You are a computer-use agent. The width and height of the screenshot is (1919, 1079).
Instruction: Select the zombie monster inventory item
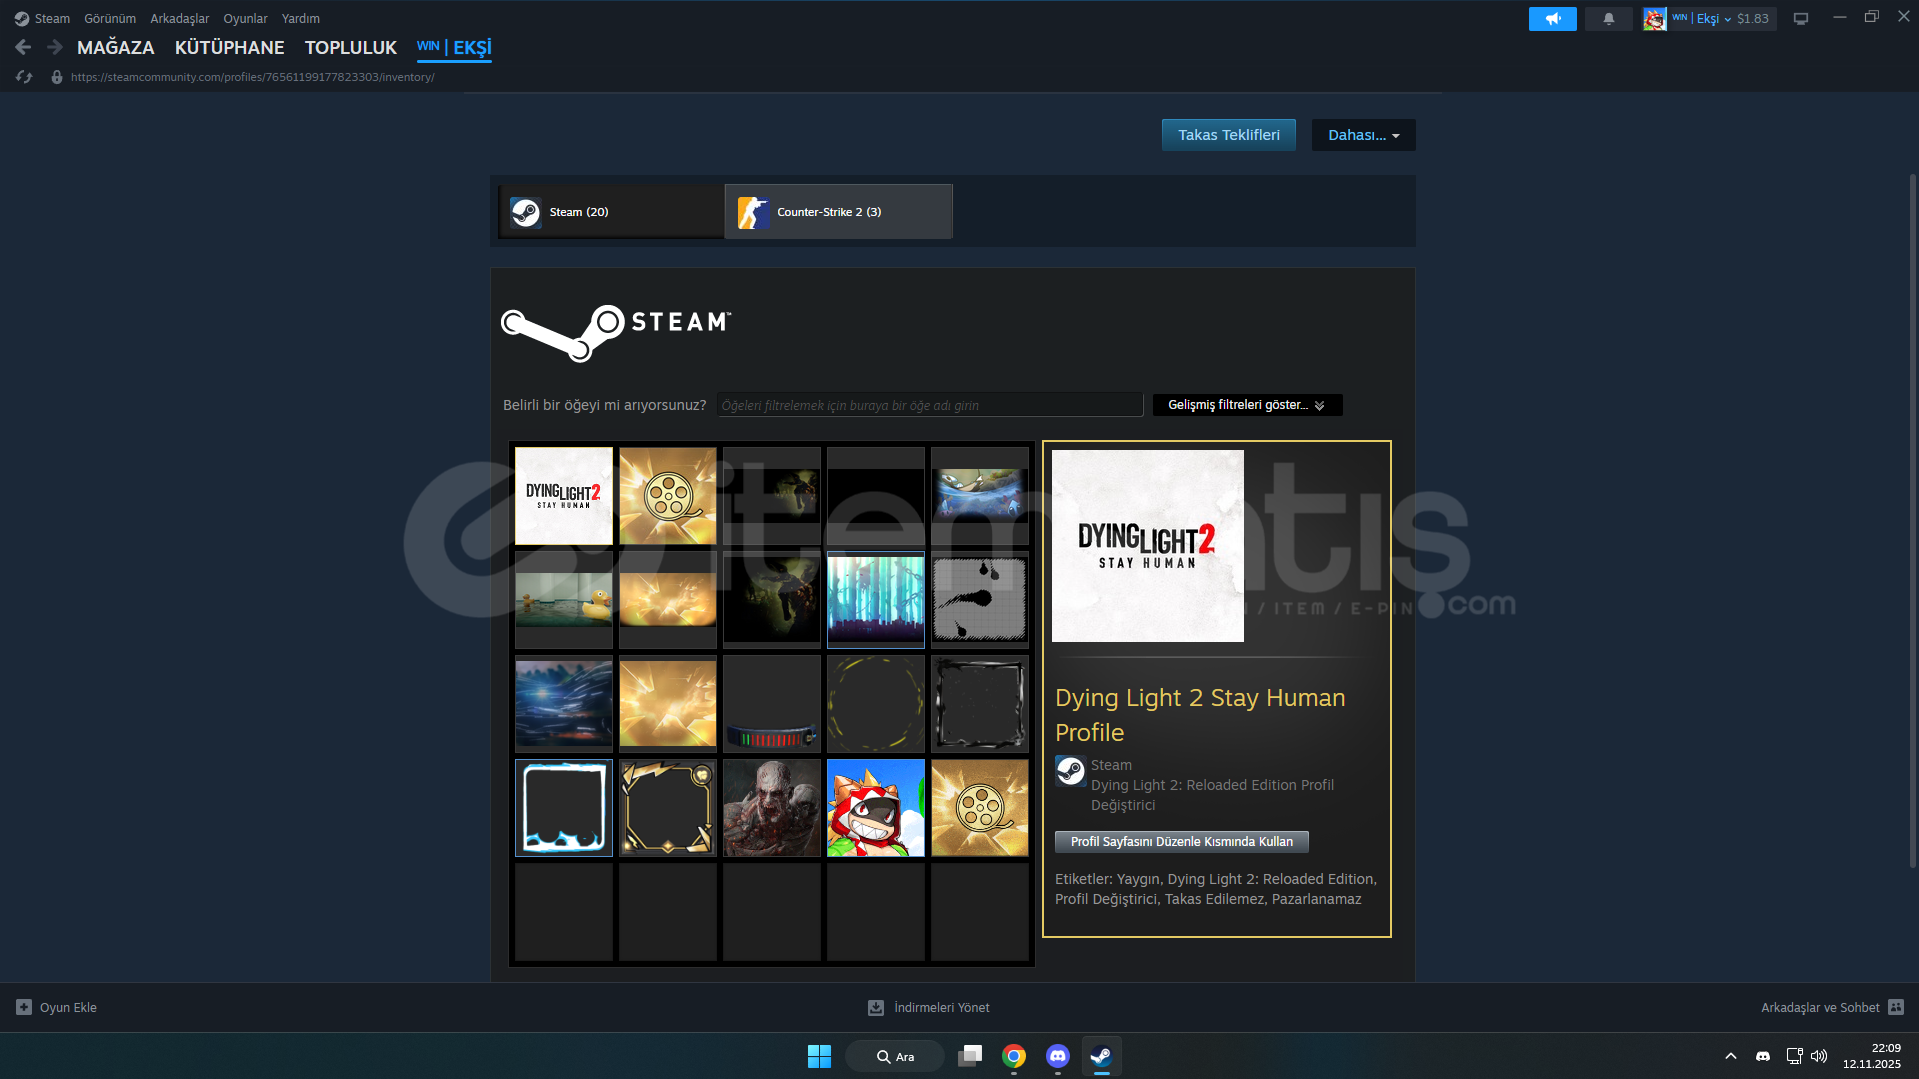pos(772,808)
